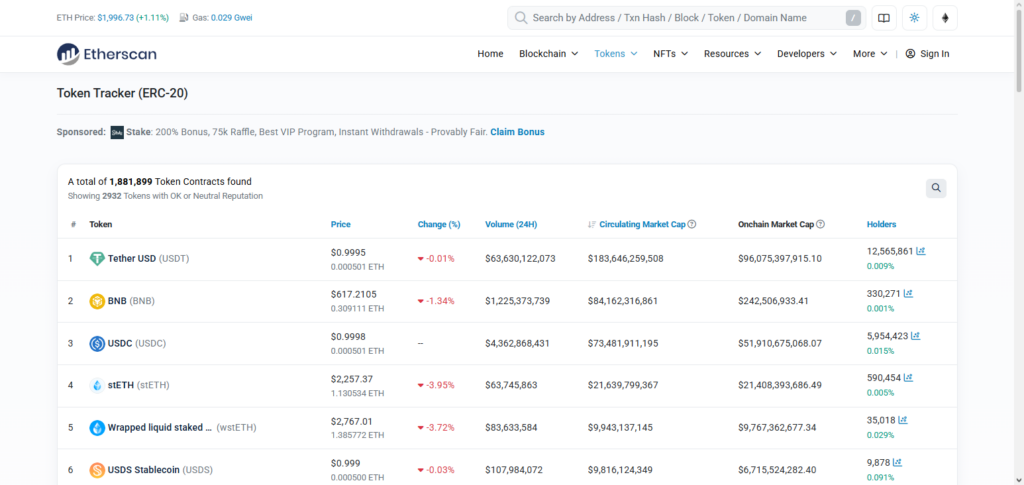Viewport: 1024px width, 485px height.
Task: Click the Sign In user icon
Action: tap(910, 54)
